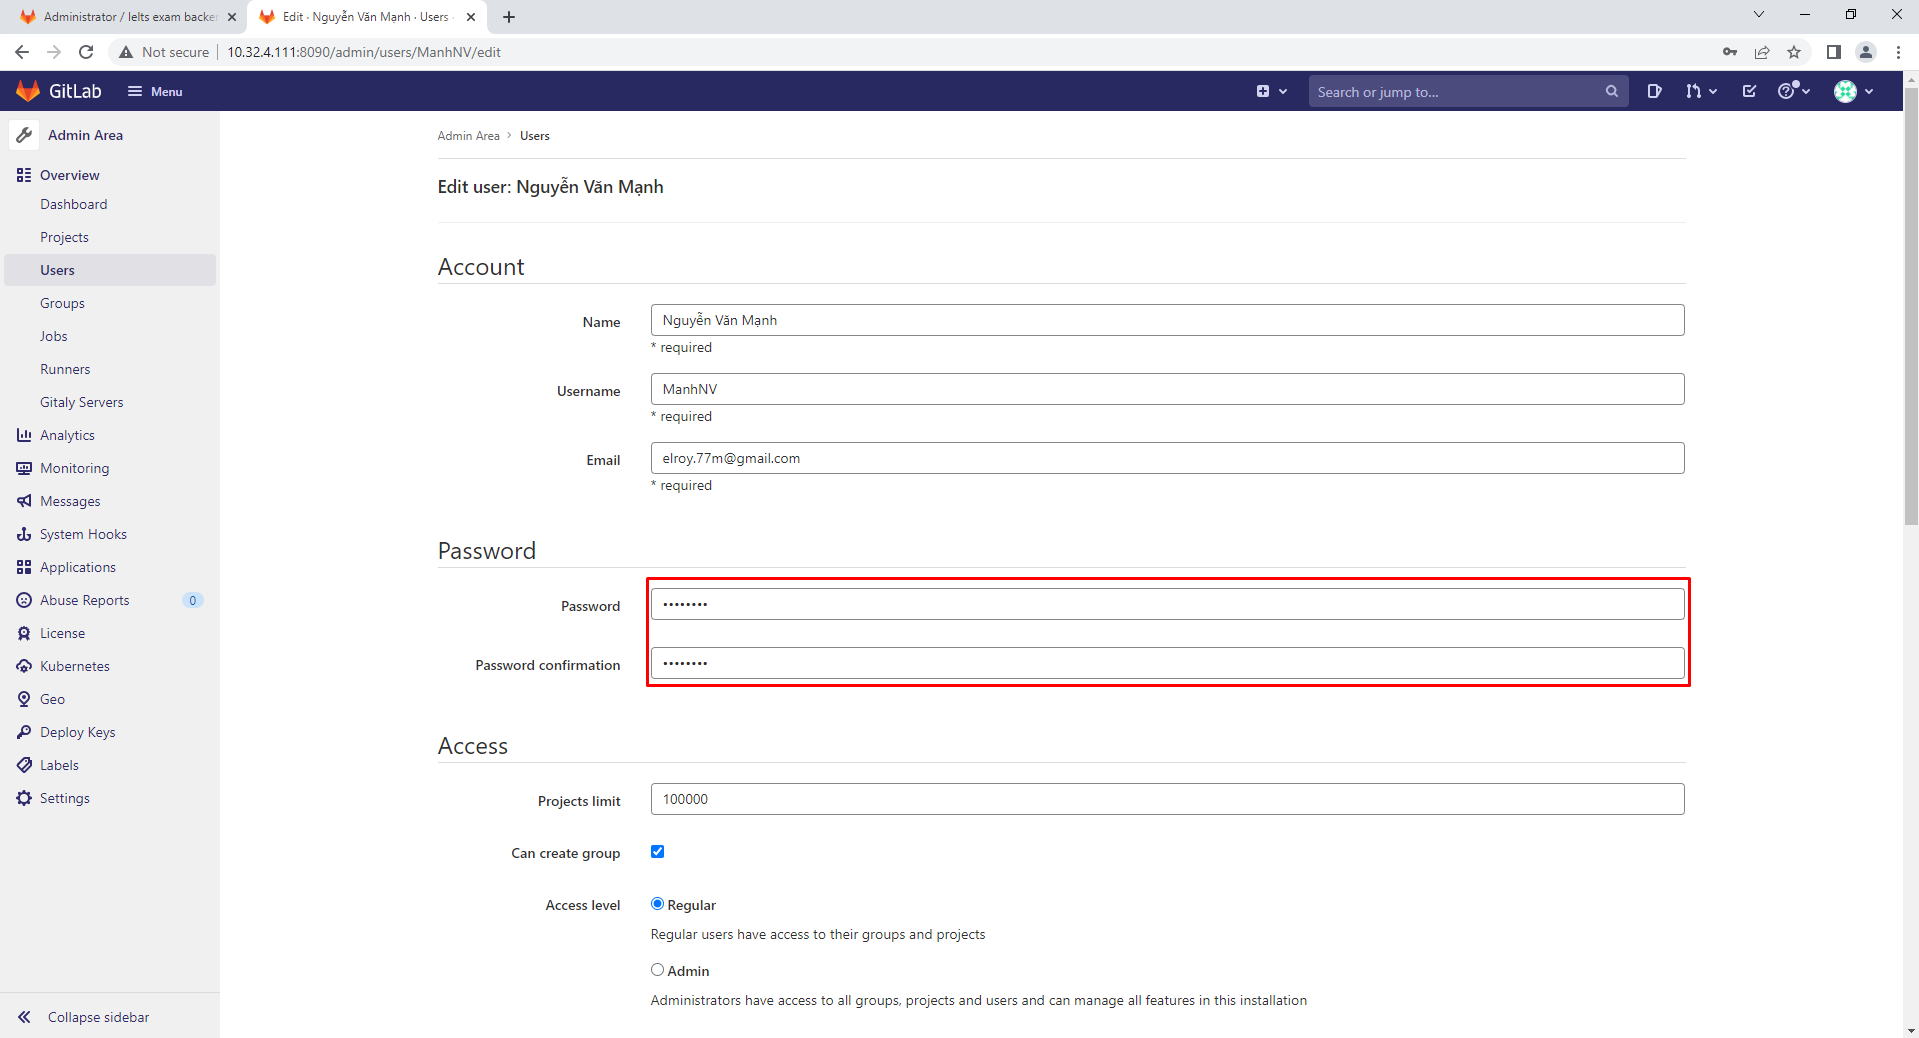Open Projects in the sidebar
1919x1038 pixels.
[x=64, y=237]
